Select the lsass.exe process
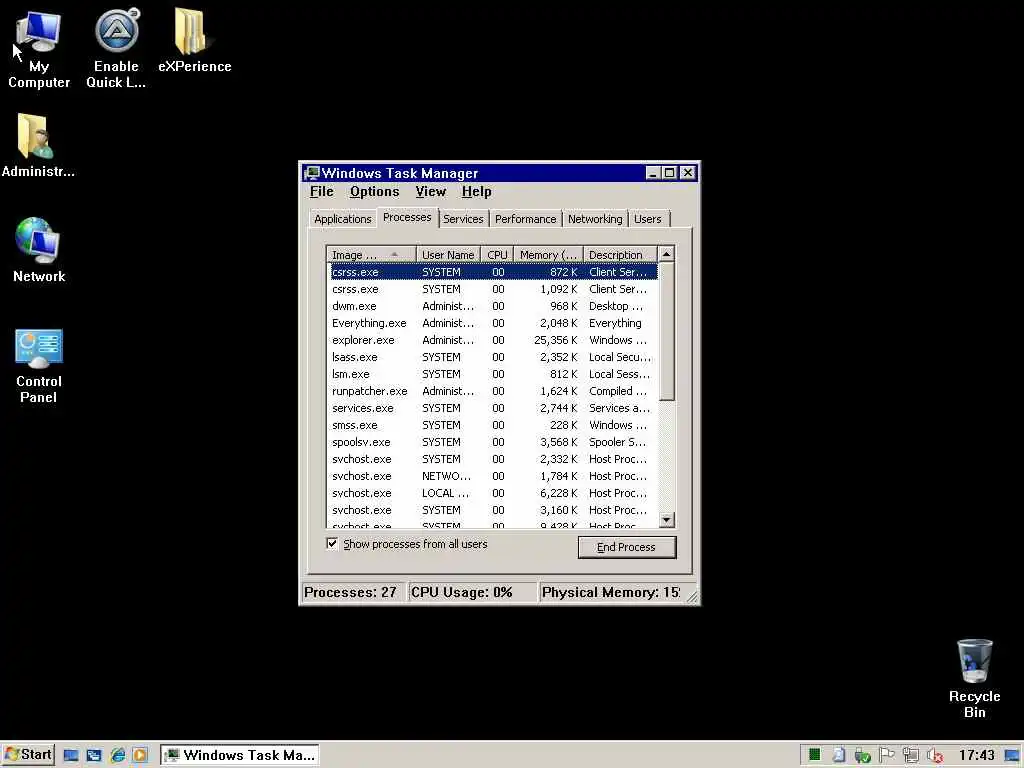The width and height of the screenshot is (1024, 768). (x=492, y=357)
